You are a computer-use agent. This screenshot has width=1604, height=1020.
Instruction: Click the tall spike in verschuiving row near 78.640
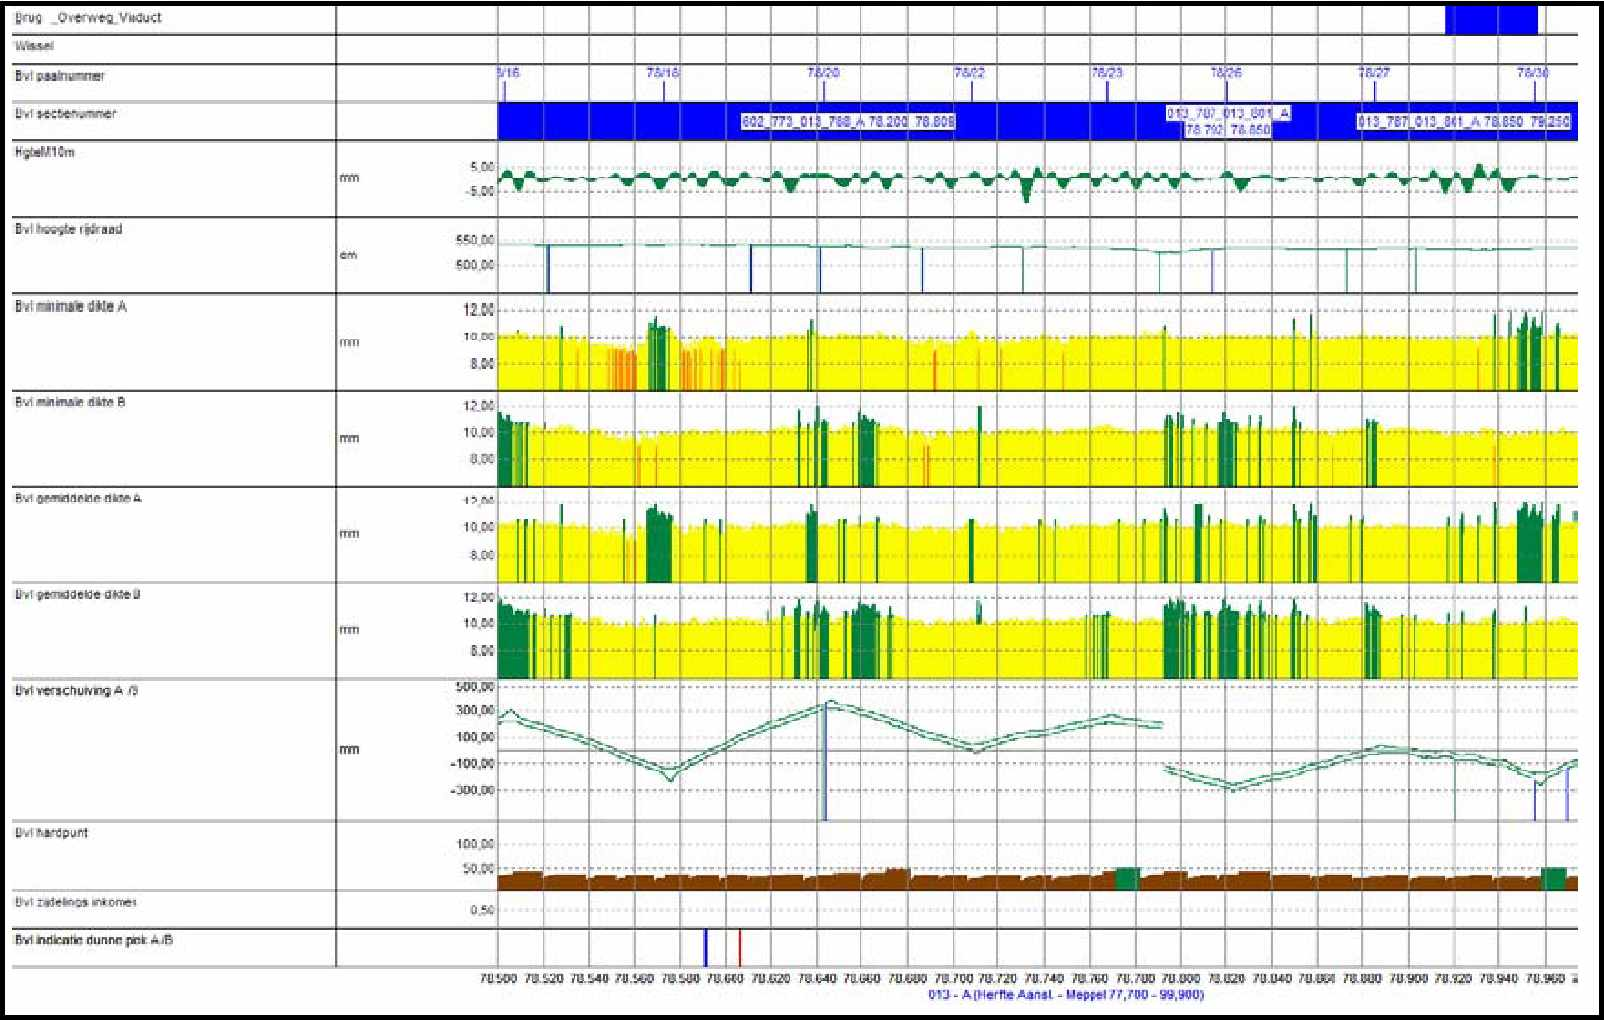[825, 762]
